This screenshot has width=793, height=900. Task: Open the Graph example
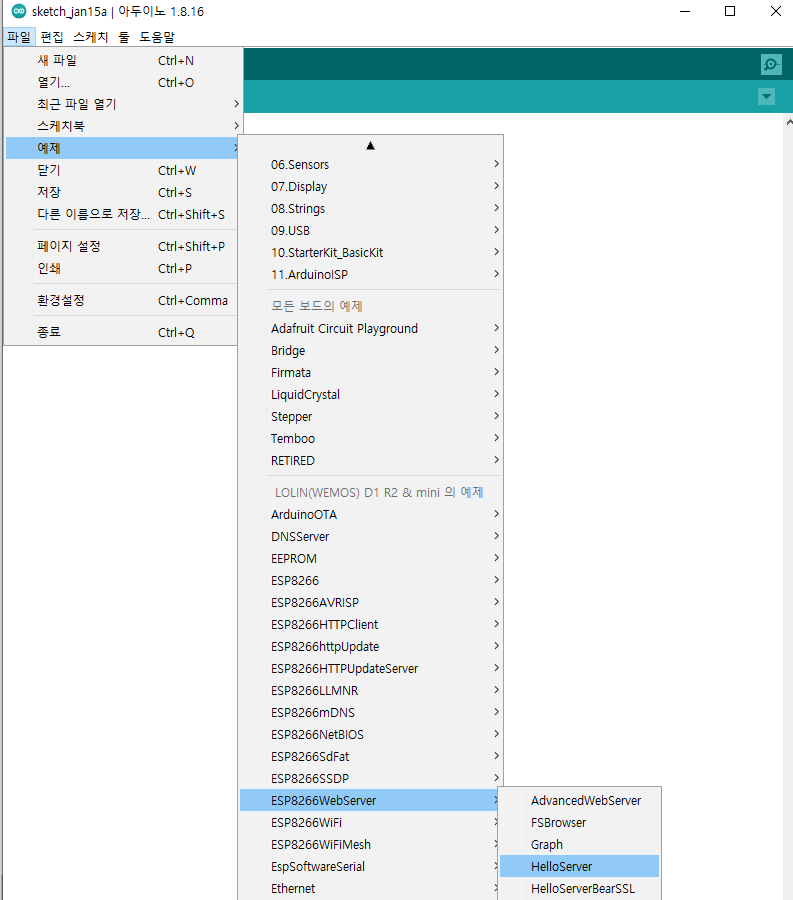coord(580,844)
